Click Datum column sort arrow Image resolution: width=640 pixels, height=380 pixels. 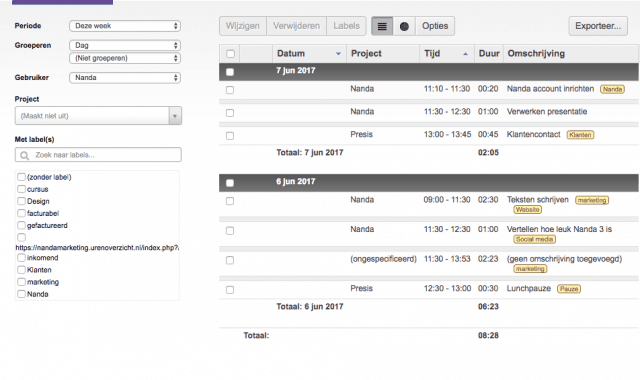pos(338,54)
